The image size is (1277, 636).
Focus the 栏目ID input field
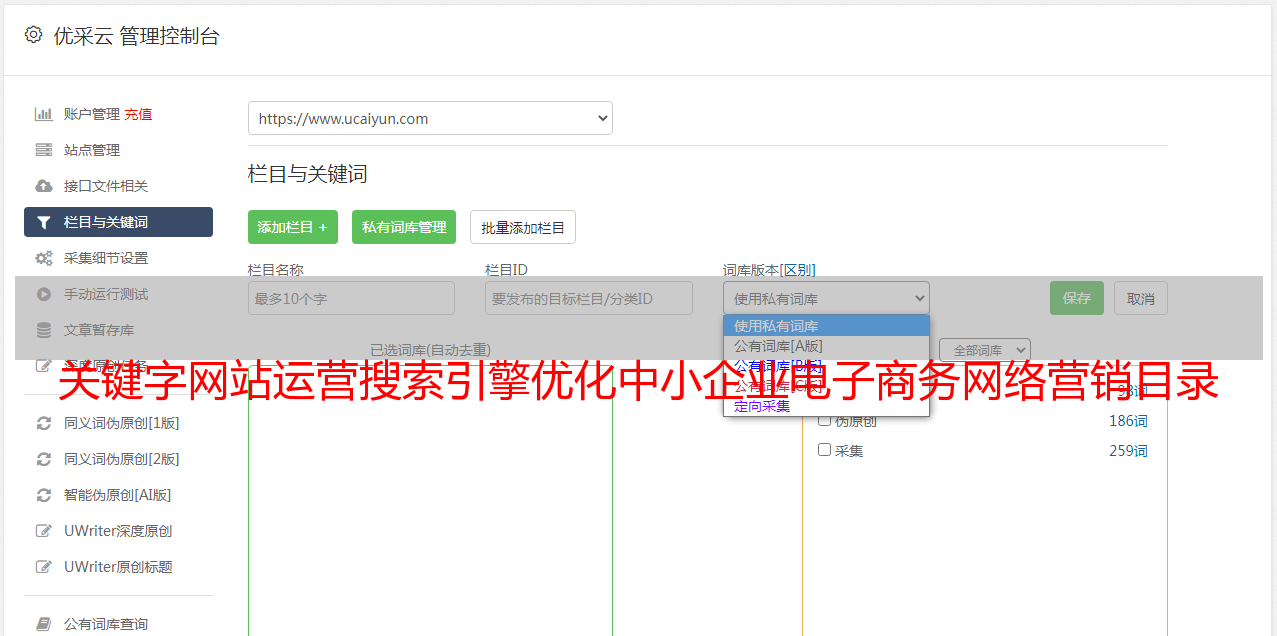[x=589, y=298]
